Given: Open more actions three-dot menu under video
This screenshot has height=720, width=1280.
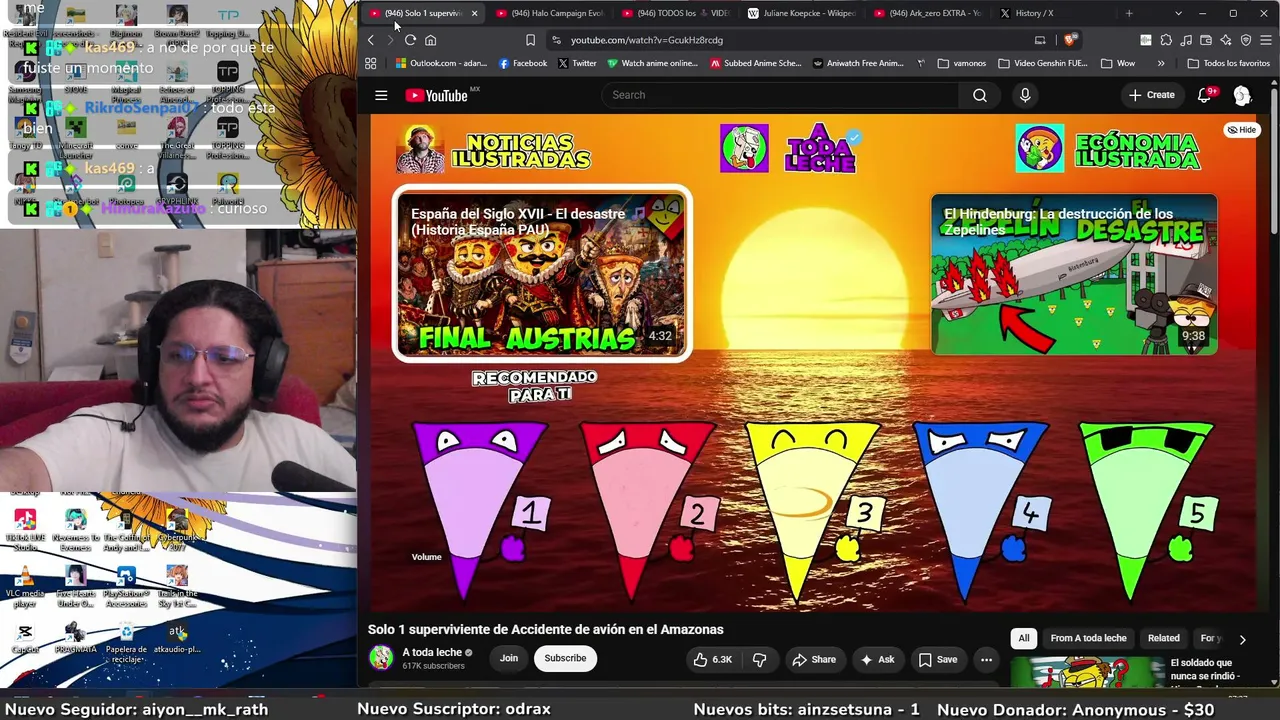Looking at the screenshot, I should (986, 659).
